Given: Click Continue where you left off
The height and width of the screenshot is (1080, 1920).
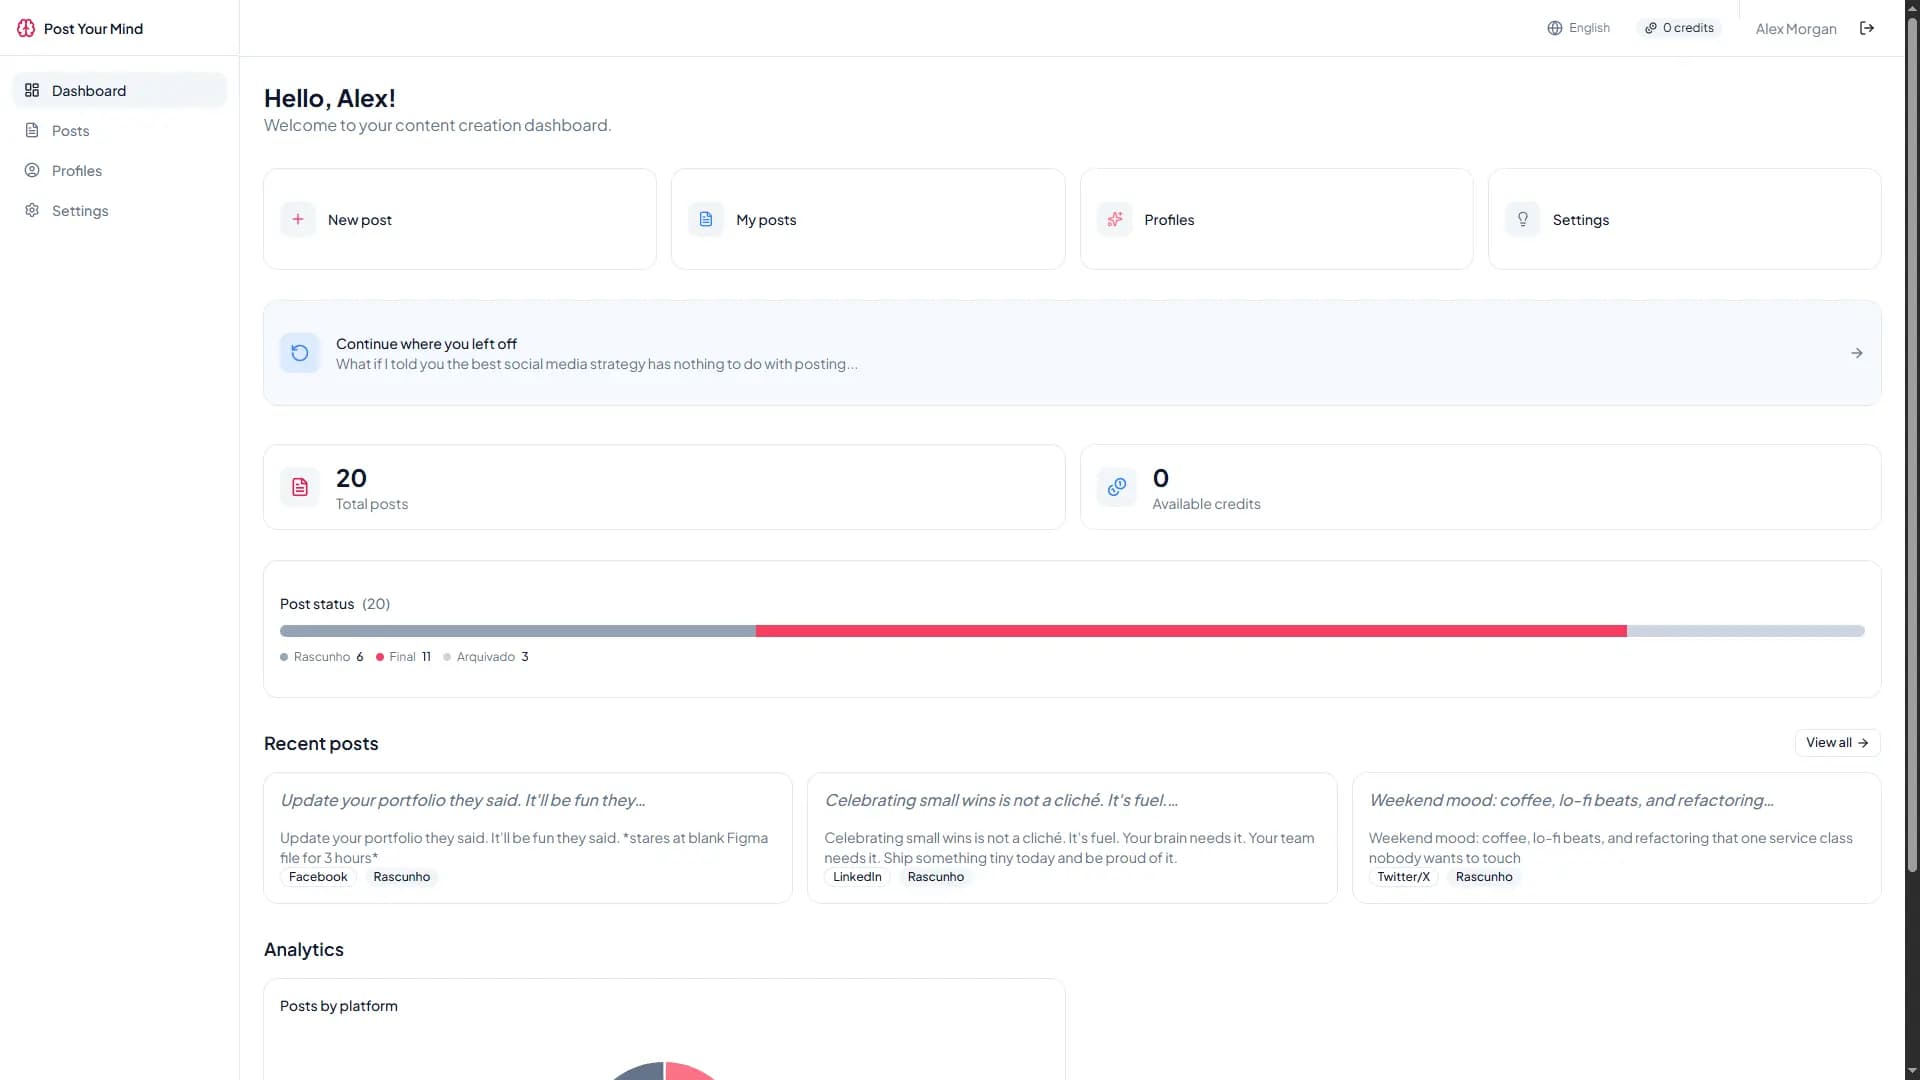Looking at the screenshot, I should [1072, 353].
